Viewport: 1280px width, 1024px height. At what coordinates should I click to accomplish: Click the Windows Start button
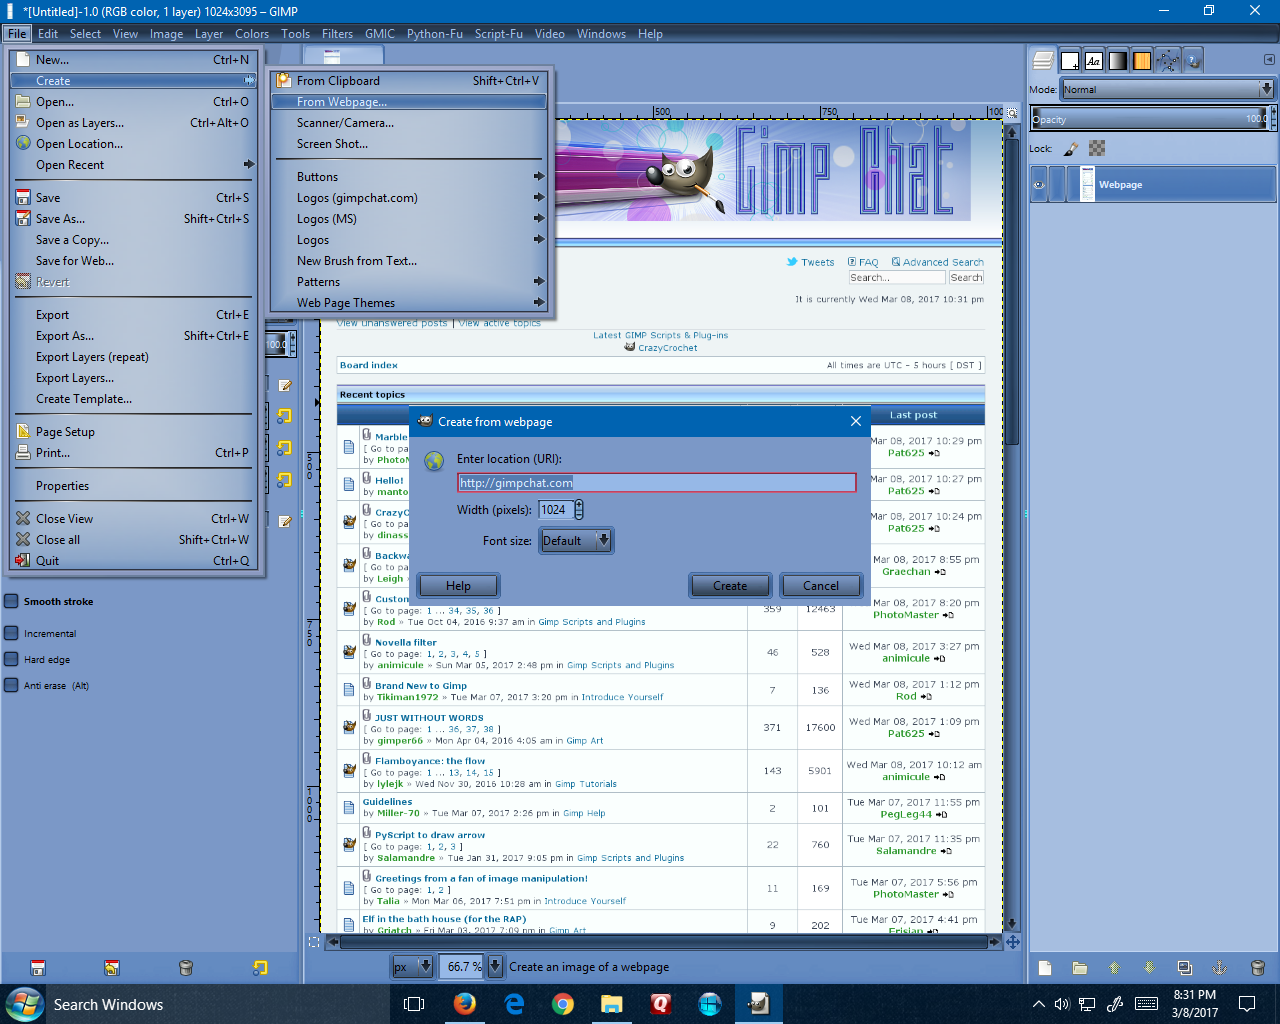(x=24, y=1004)
